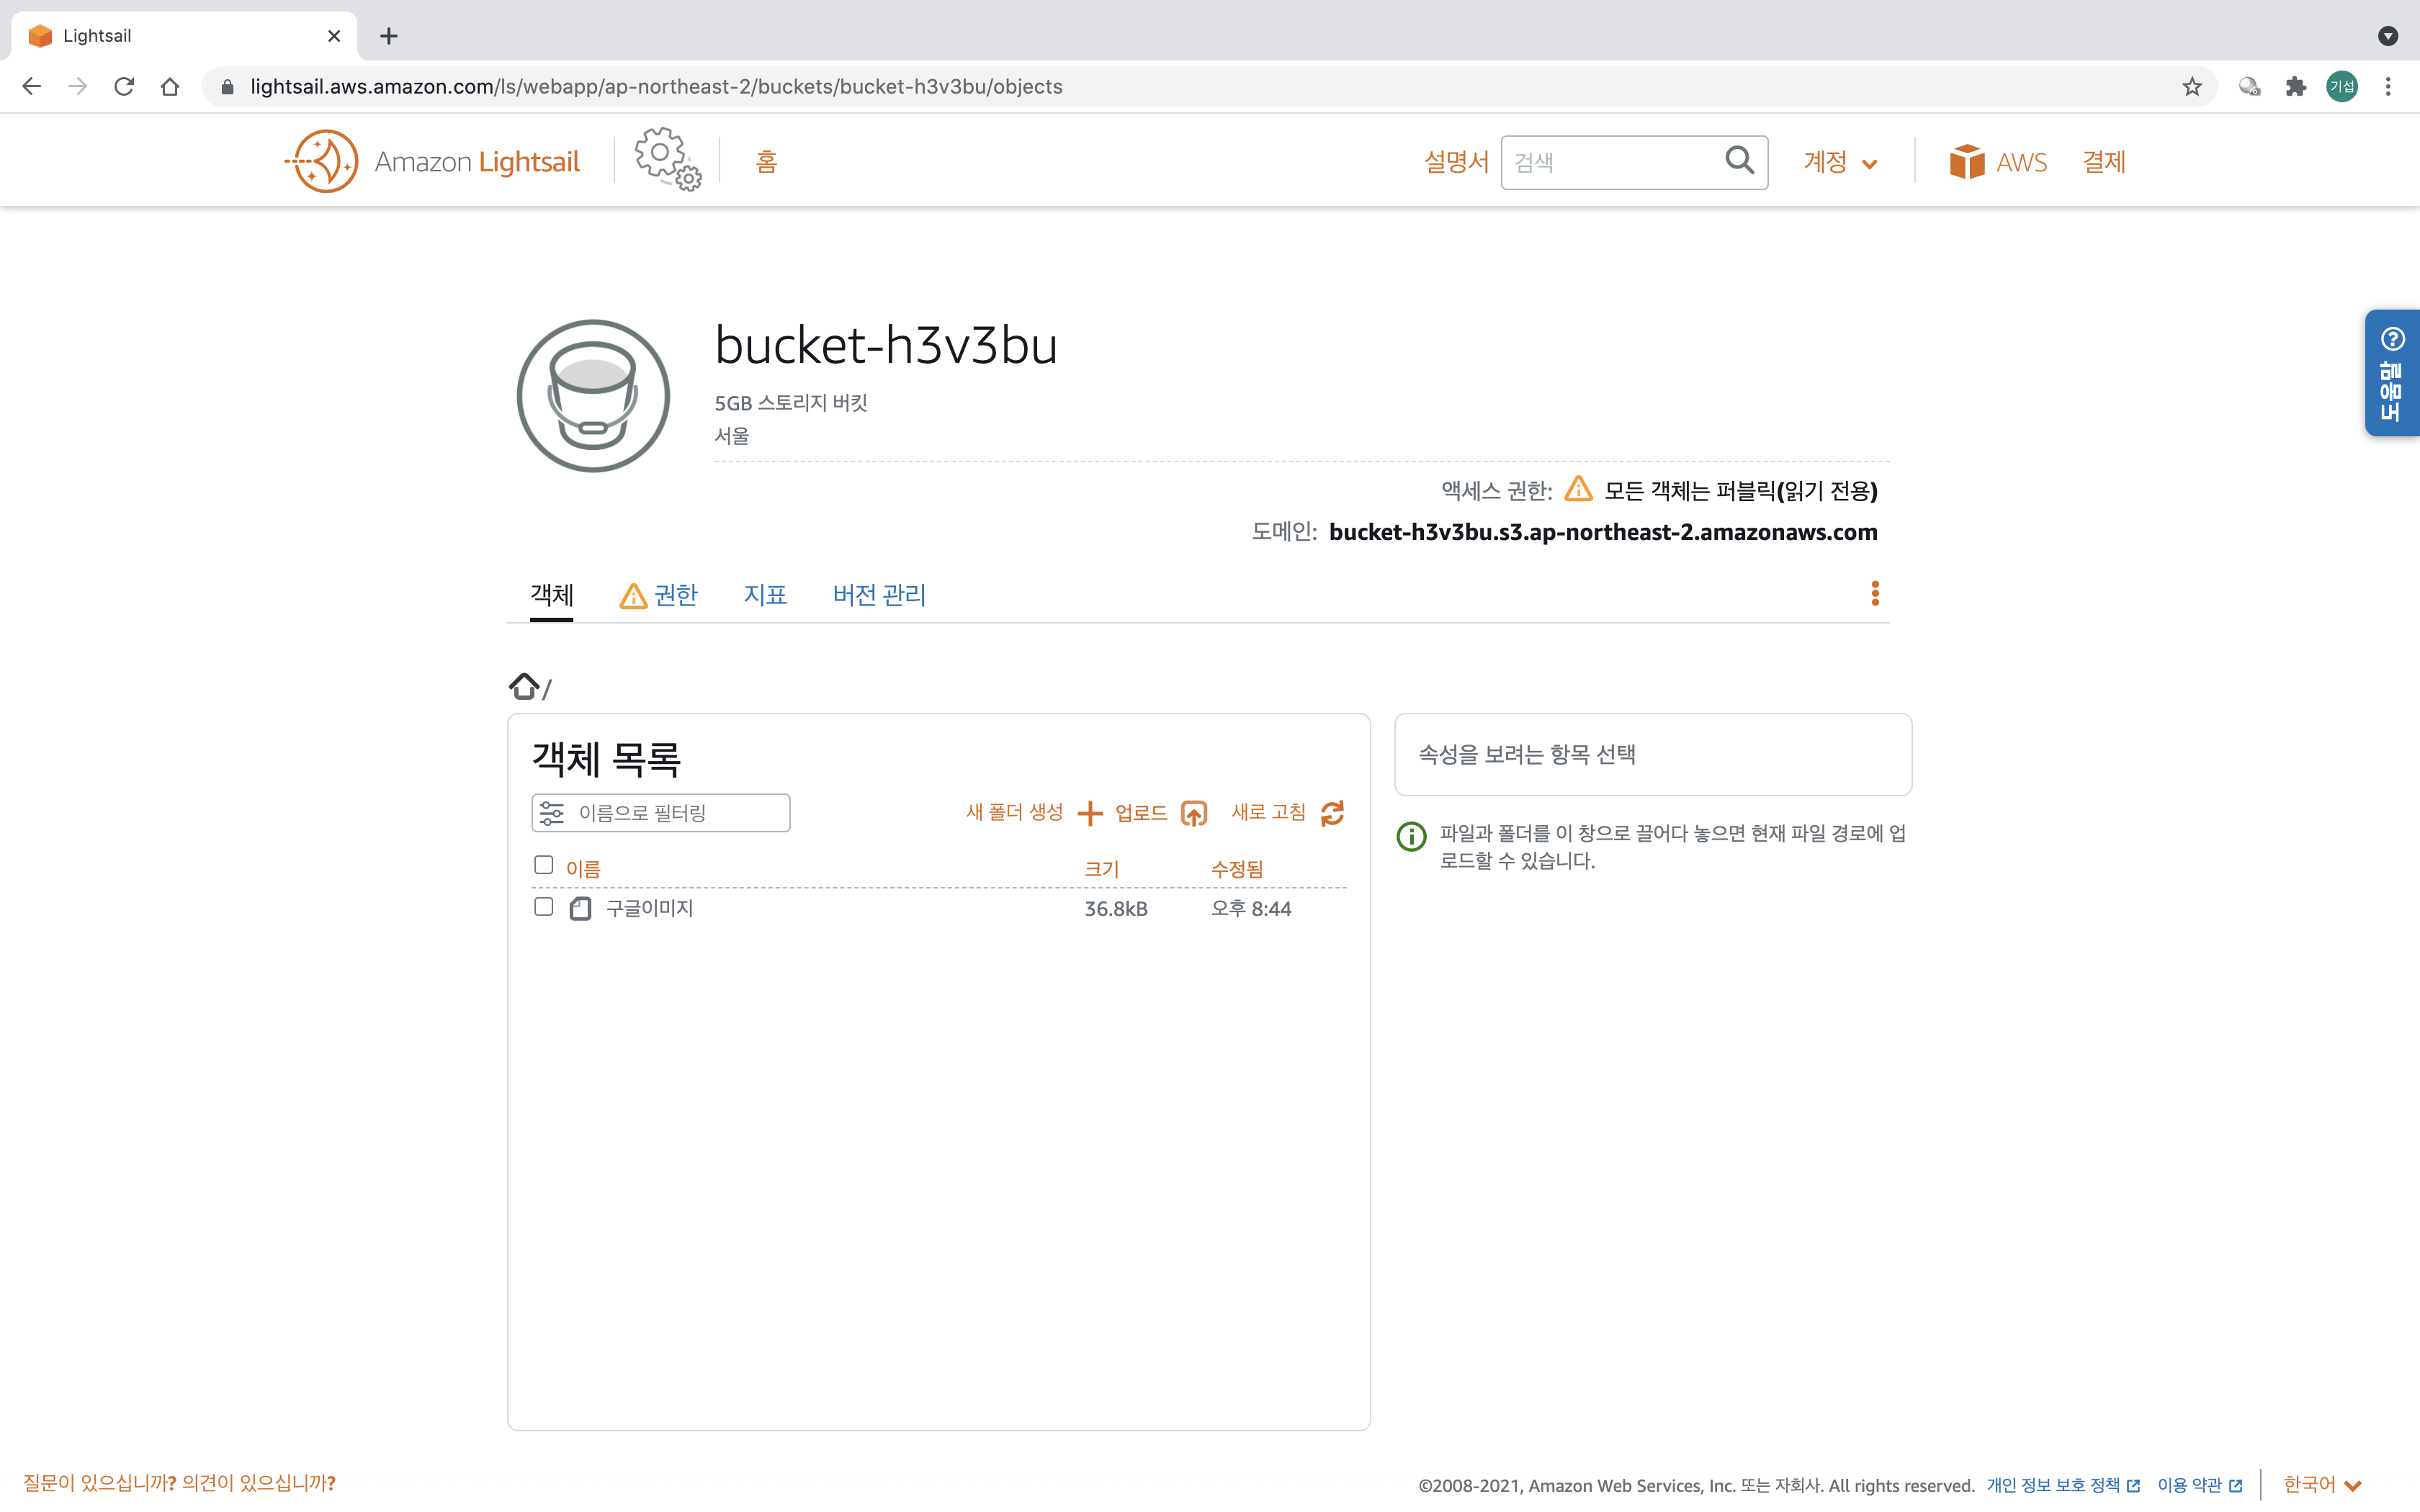Screen dimensions: 2420x1512
Task: Click the refresh icon beside 새로 고침
Action: (1332, 813)
